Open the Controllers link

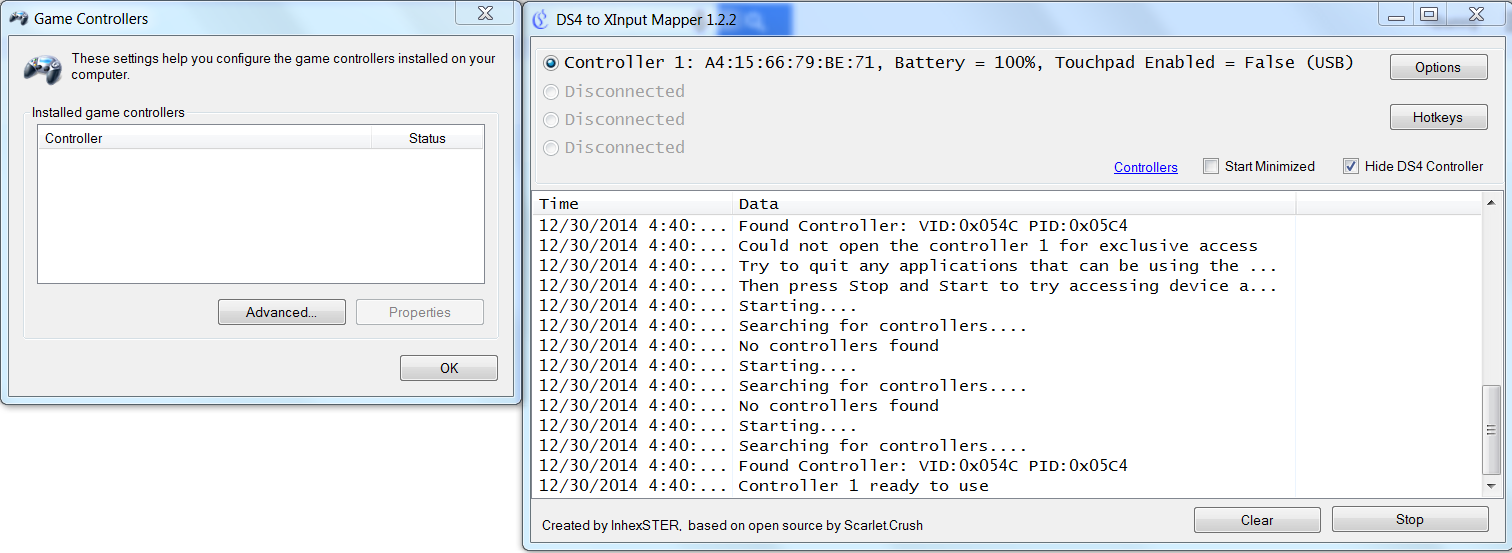(x=1146, y=167)
